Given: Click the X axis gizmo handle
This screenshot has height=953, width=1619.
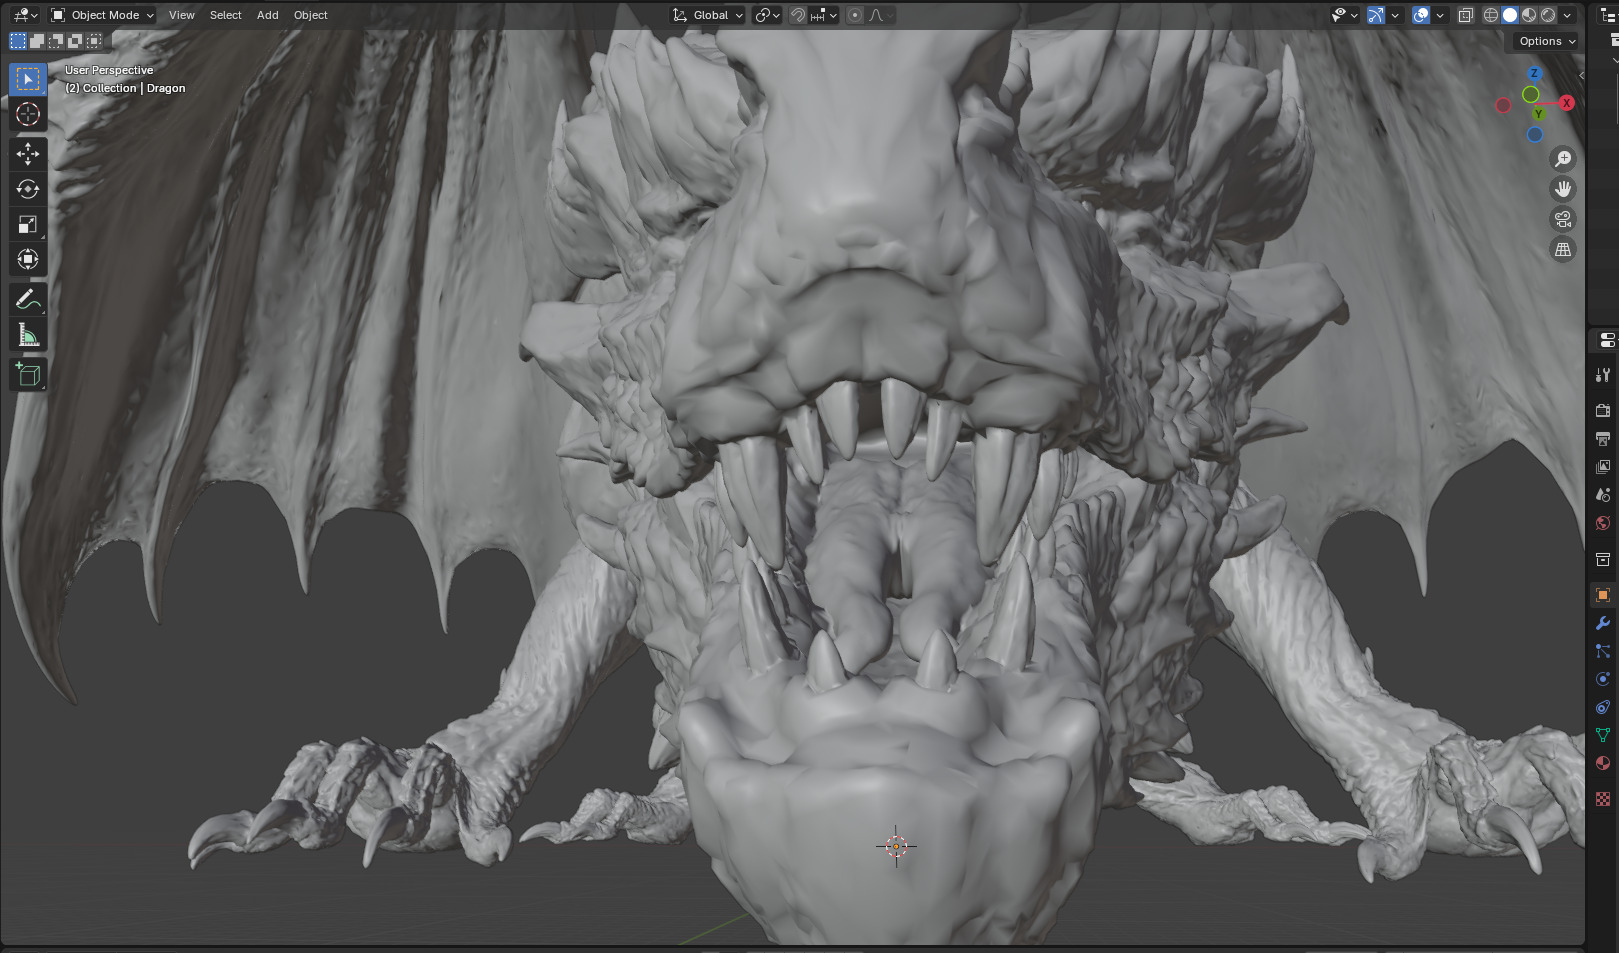Looking at the screenshot, I should (x=1567, y=103).
